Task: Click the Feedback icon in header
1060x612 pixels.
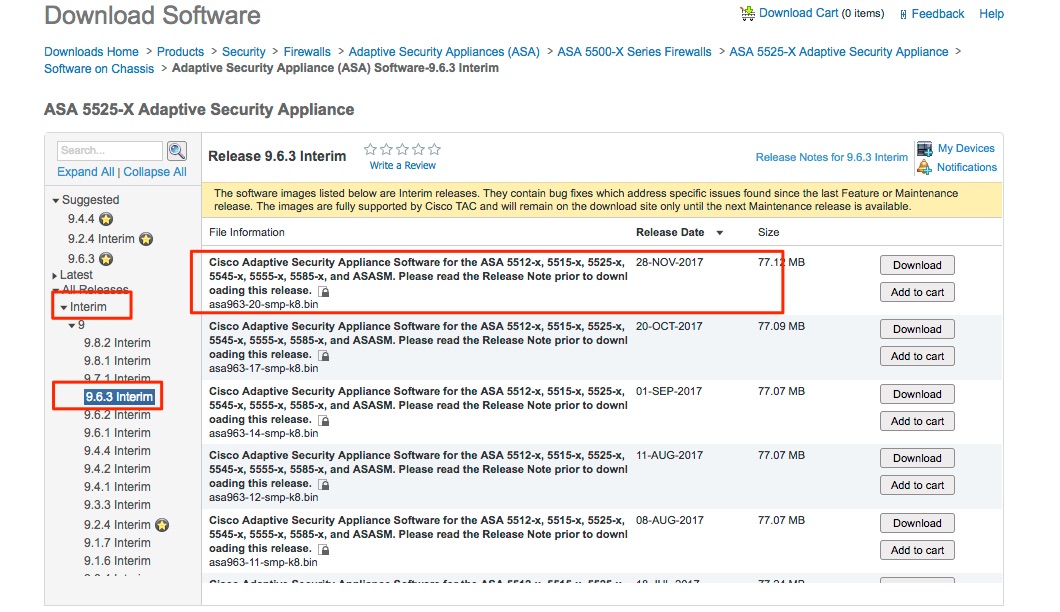Action: (x=904, y=15)
